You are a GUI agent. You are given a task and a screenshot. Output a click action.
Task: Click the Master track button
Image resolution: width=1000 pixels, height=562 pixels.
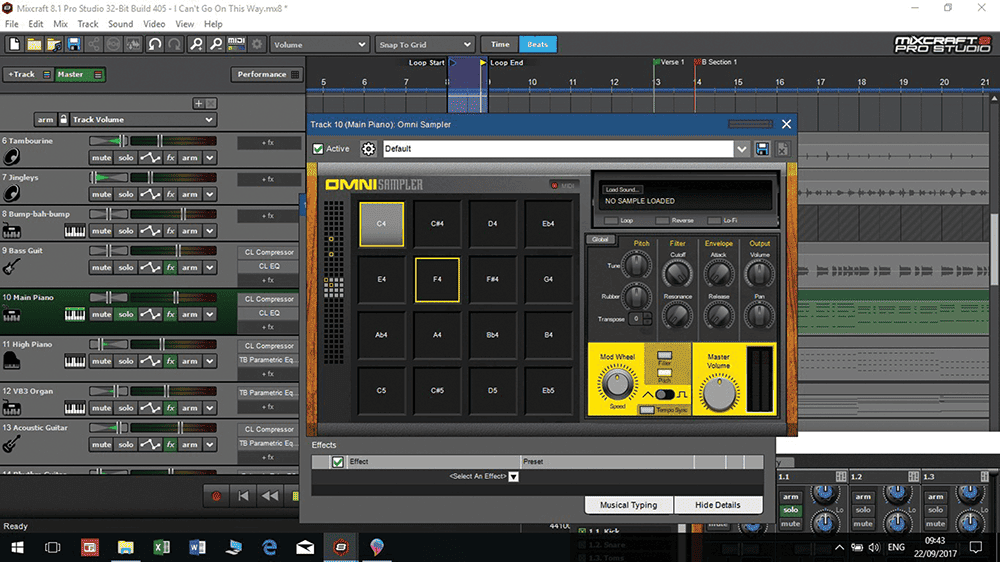click(79, 75)
